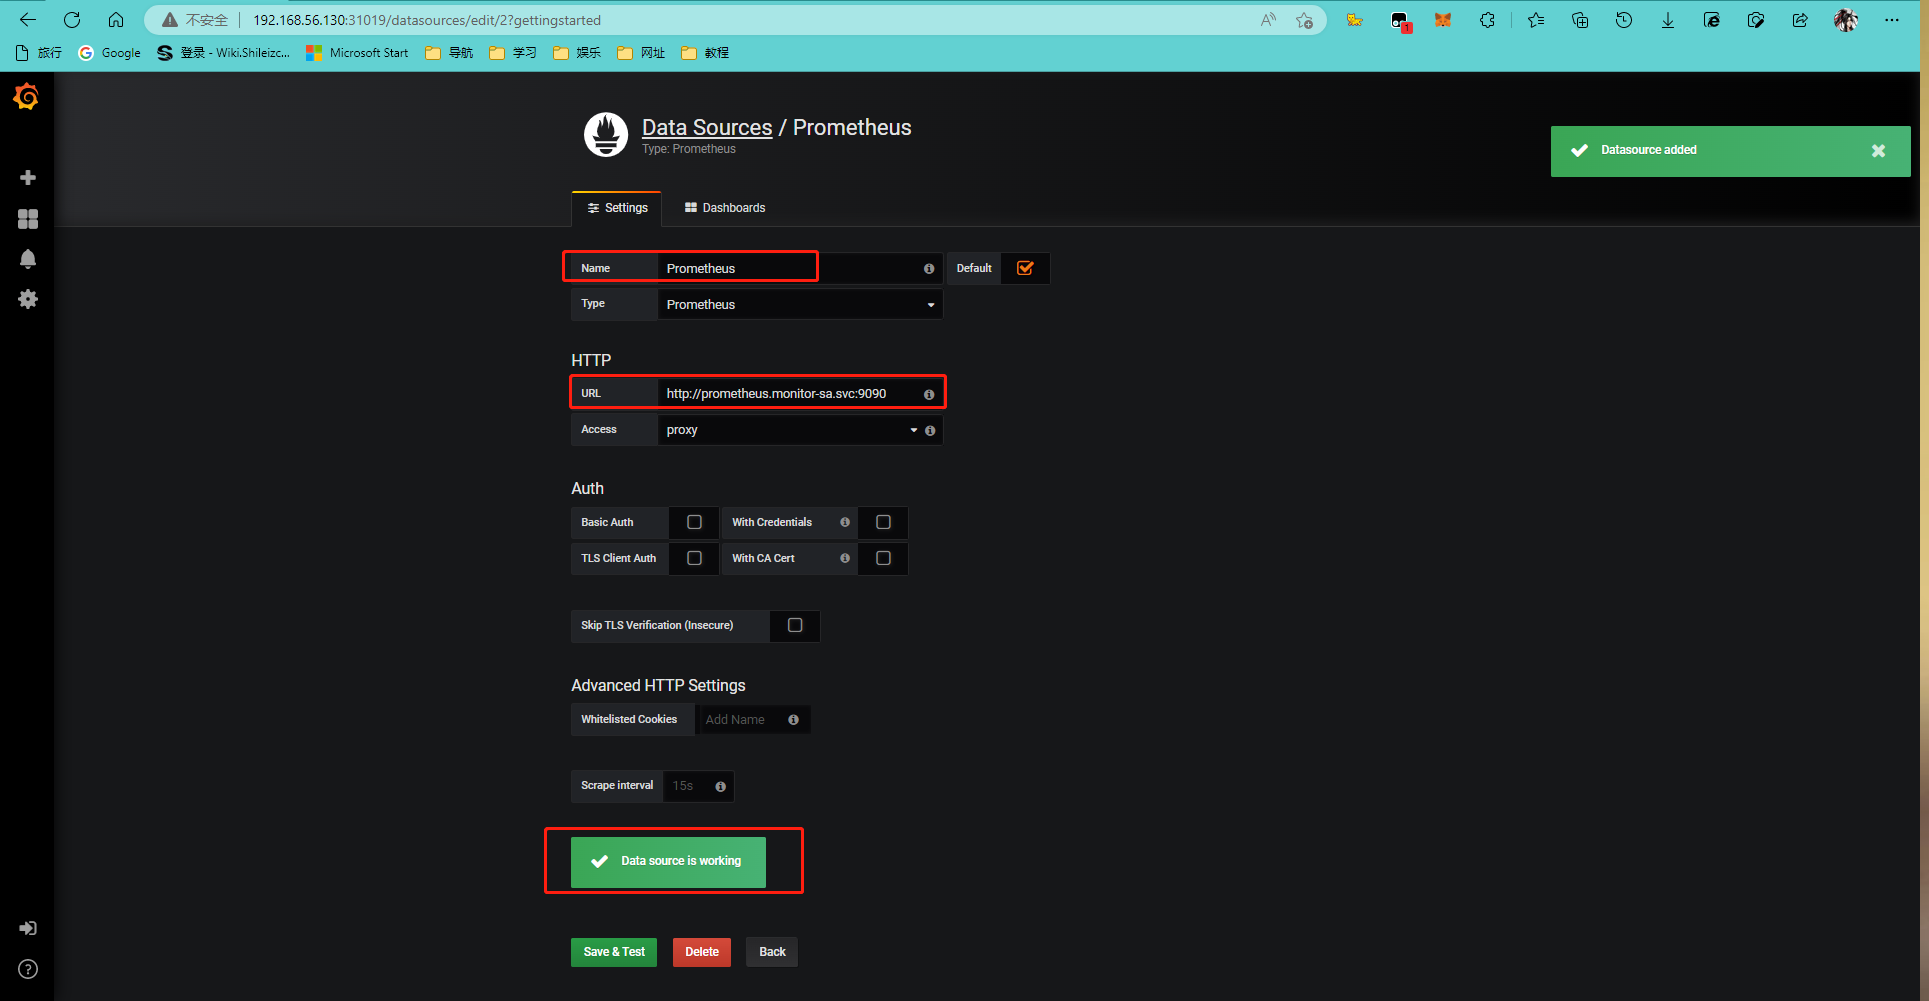Click the Sign in icon in sidebar
This screenshot has width=1929, height=1001.
click(28, 928)
